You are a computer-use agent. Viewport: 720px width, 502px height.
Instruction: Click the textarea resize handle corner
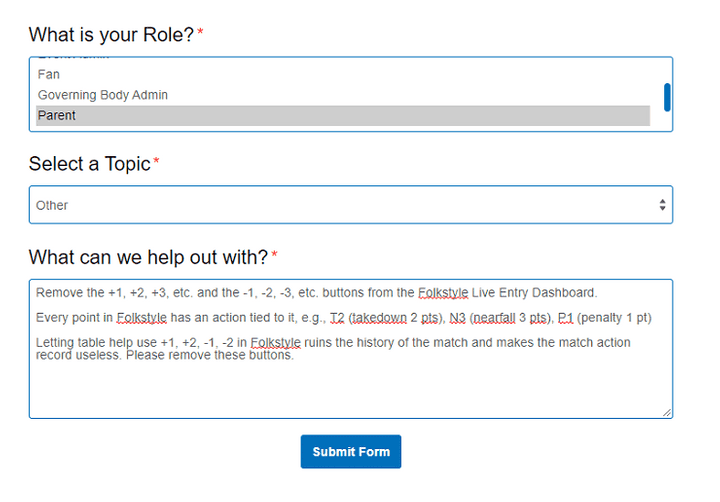coord(667,412)
